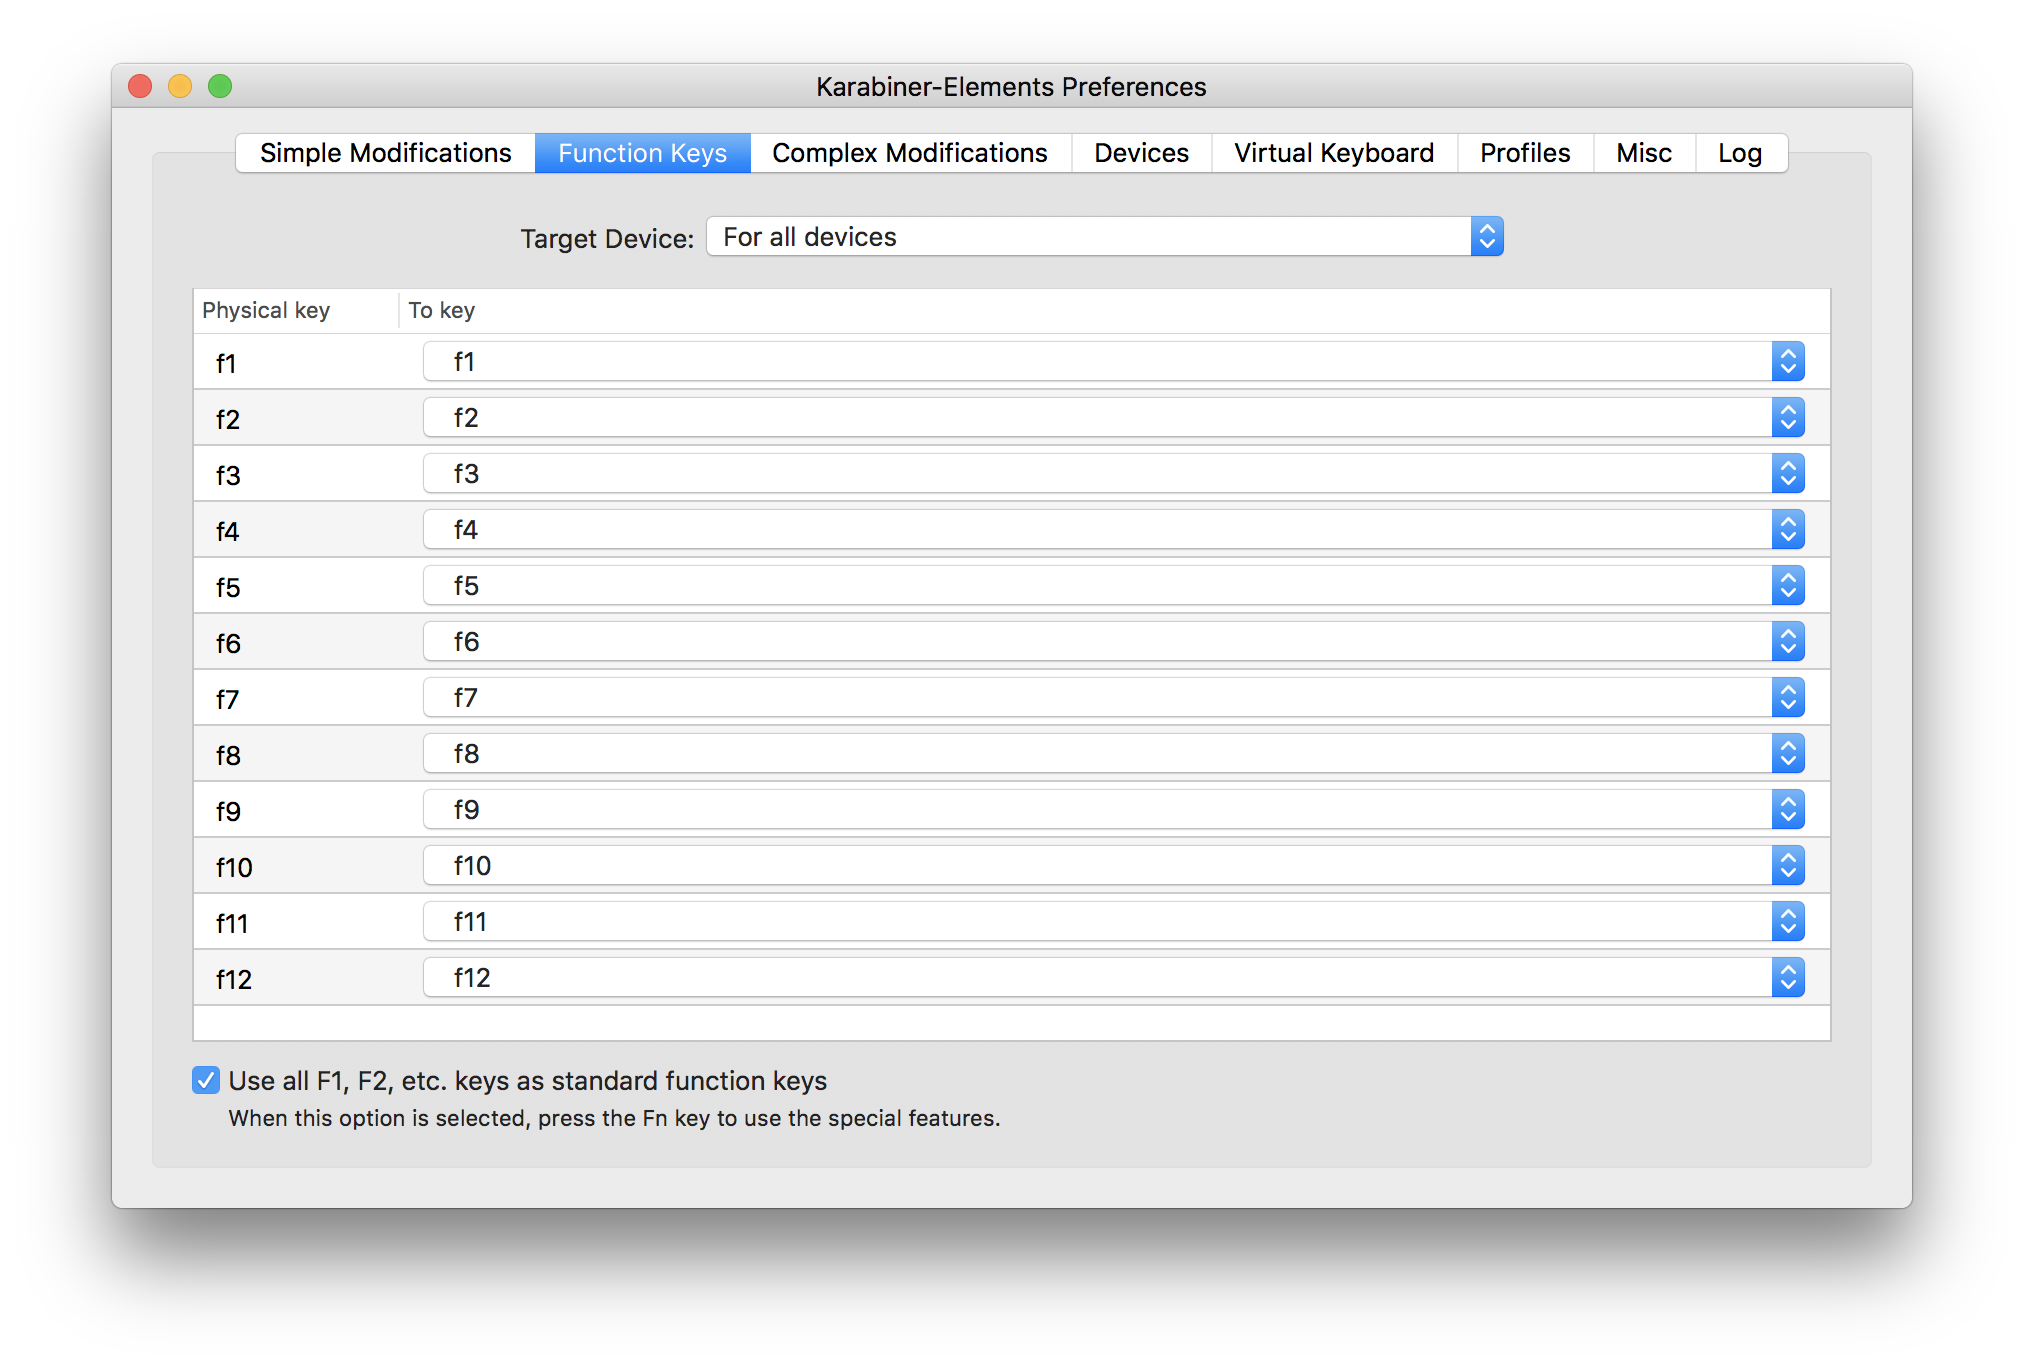Open the f6 mapping dropdown

coord(1788,641)
